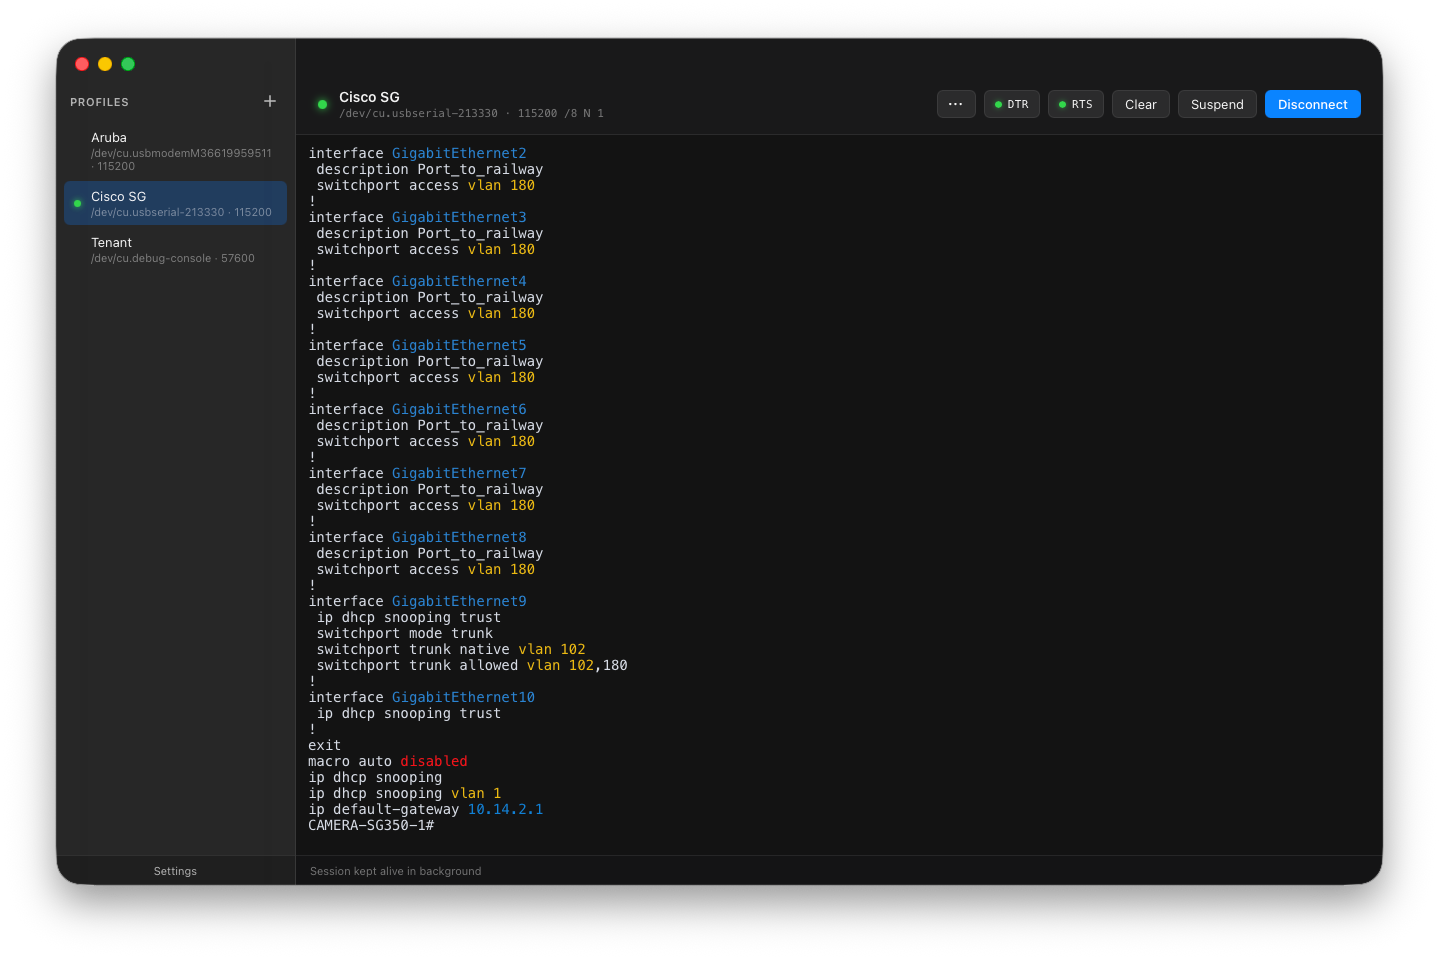Select the Aruba profile
Screen dimensions: 1439x959
[175, 151]
